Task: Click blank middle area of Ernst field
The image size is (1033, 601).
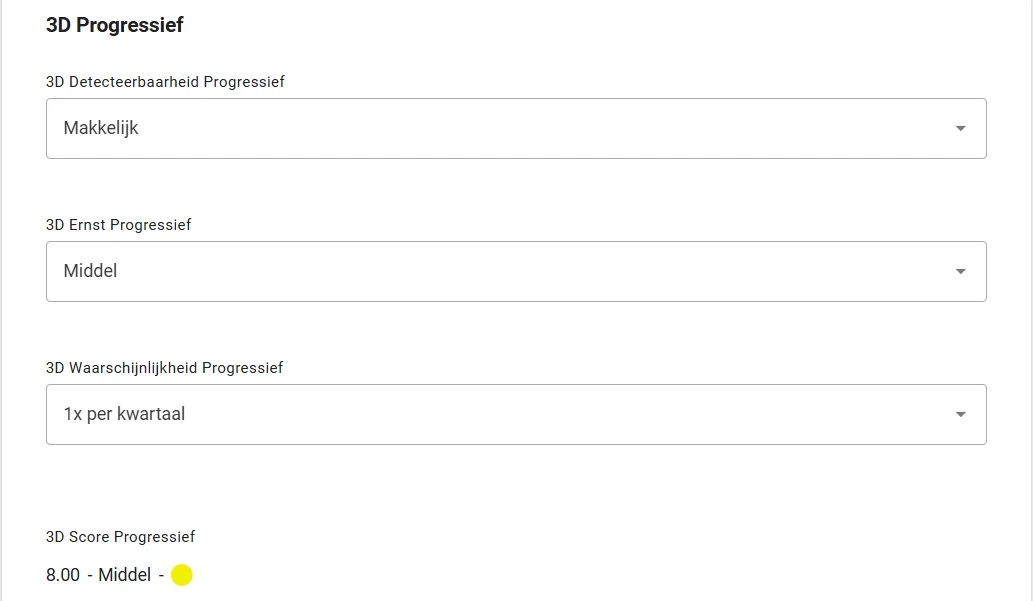Action: click(527, 272)
